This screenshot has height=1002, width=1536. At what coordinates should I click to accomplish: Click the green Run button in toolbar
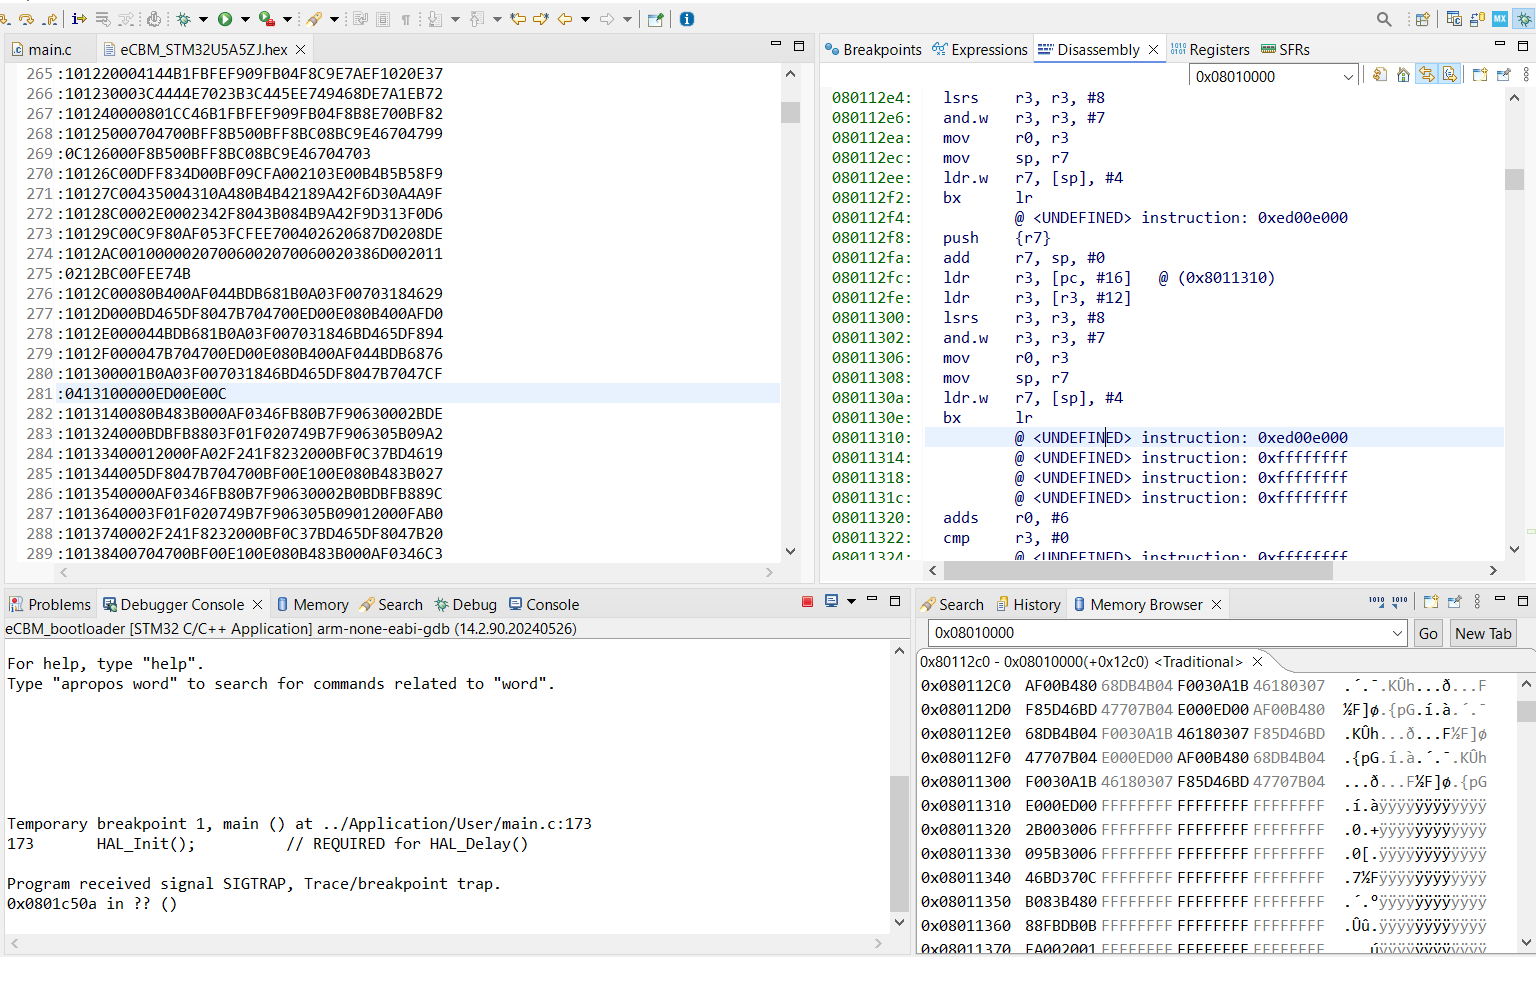[225, 19]
